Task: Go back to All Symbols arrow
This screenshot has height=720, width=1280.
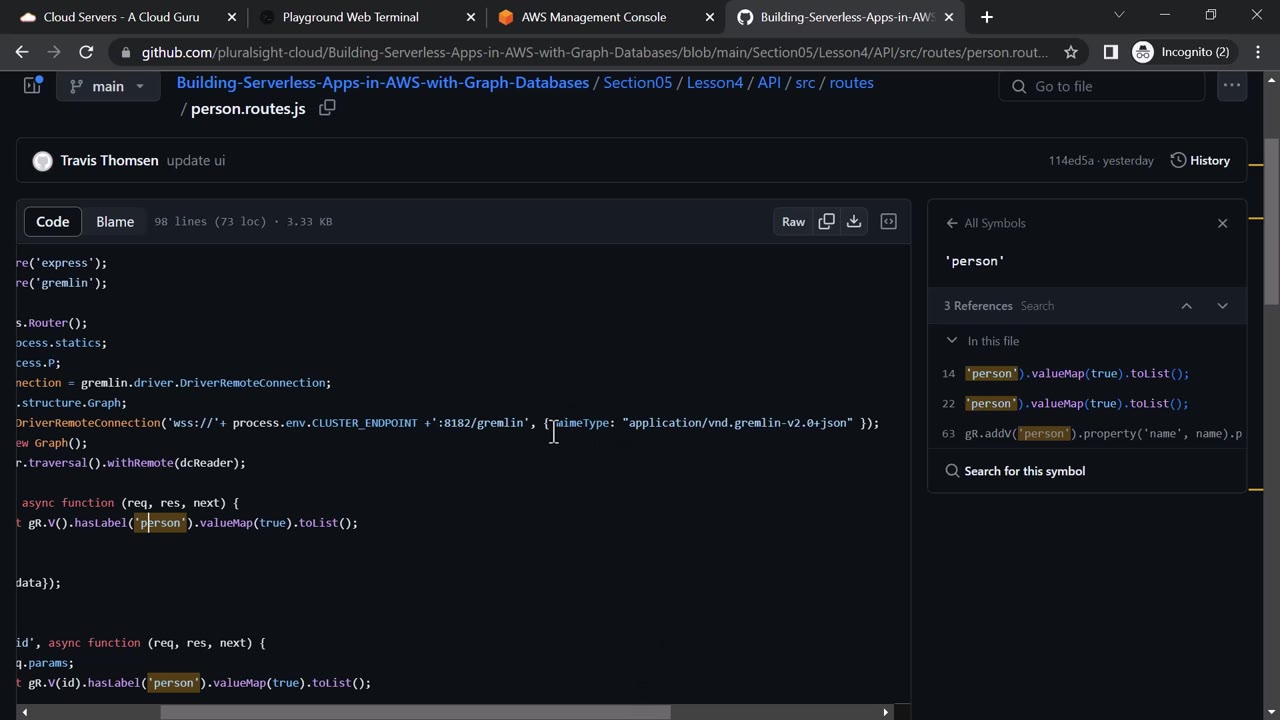Action: point(952,223)
